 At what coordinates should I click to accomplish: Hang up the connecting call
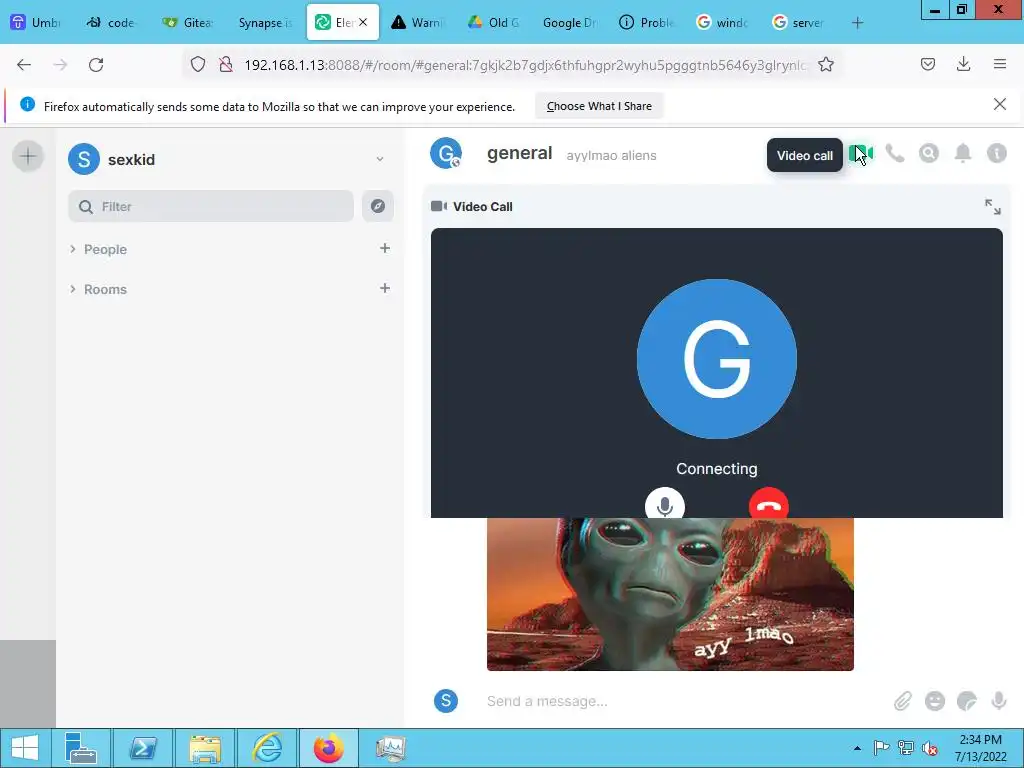(x=769, y=505)
